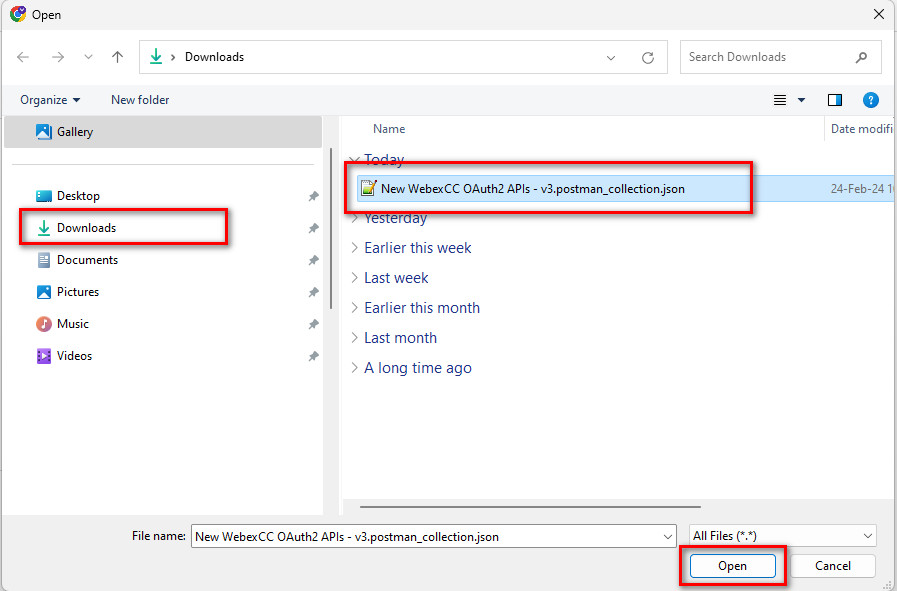Open the All Files type filter dropdown
Screen dimensions: 897x591
pyautogui.click(x=783, y=536)
